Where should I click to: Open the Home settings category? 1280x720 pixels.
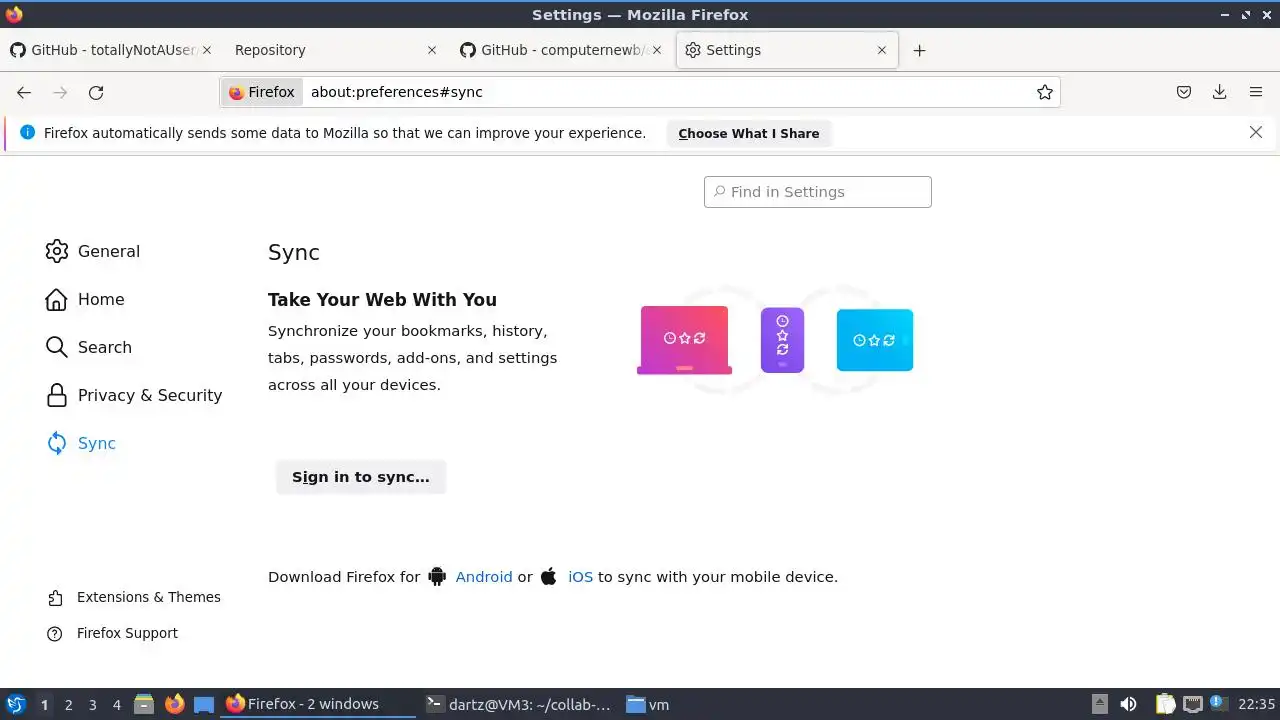[x=85, y=299]
